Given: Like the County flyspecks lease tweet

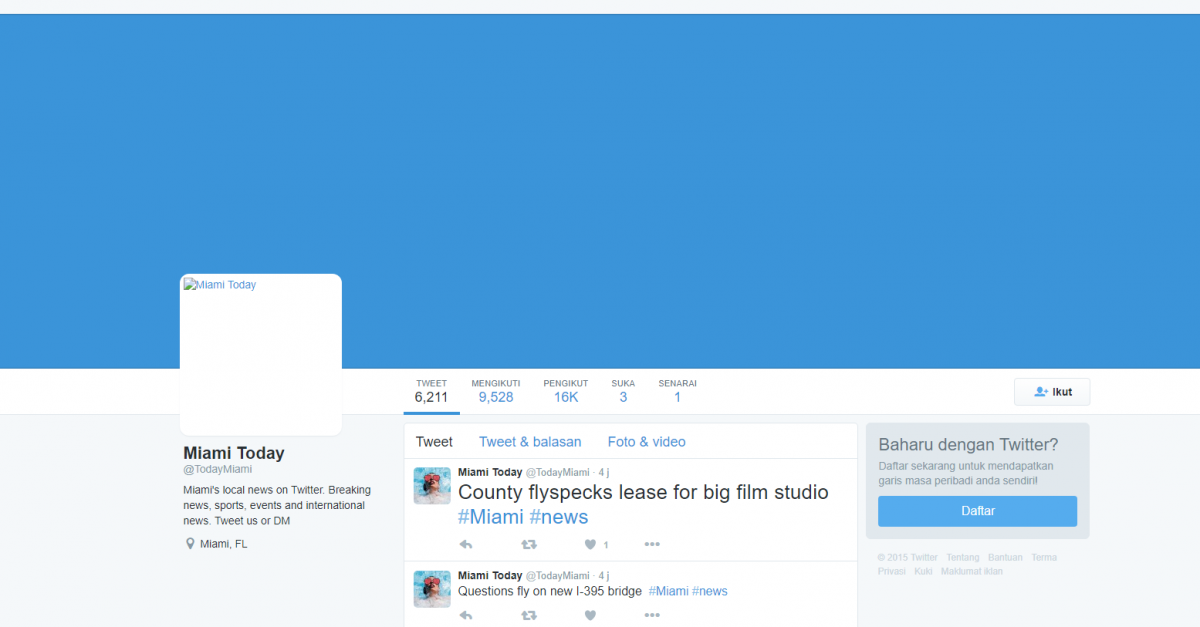Looking at the screenshot, I should pyautogui.click(x=590, y=545).
